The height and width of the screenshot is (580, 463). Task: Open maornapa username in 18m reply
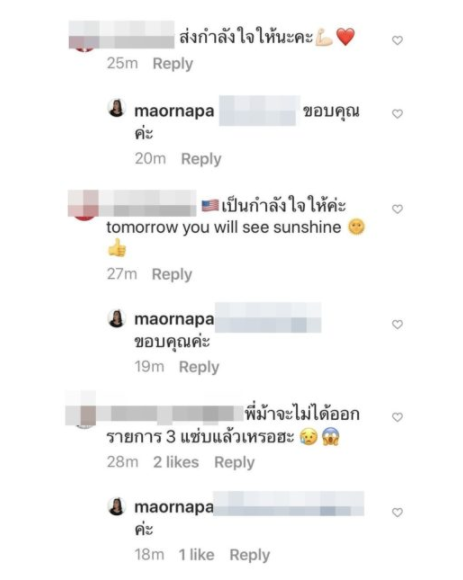[x=174, y=507]
